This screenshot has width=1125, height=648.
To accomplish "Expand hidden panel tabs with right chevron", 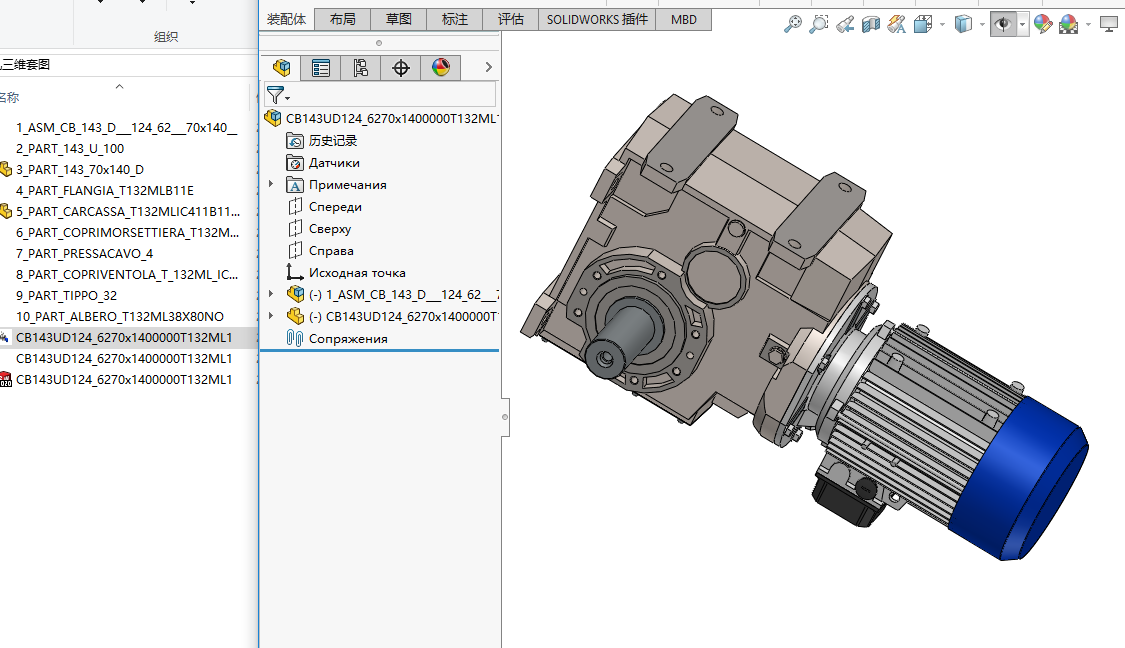I will pos(488,67).
